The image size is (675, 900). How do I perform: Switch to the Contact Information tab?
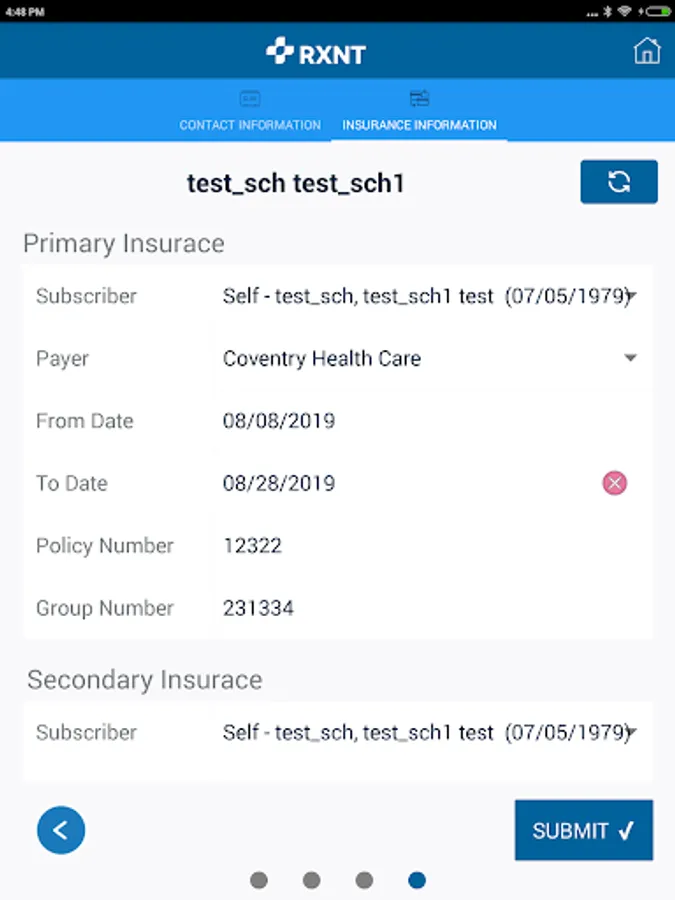250,125
